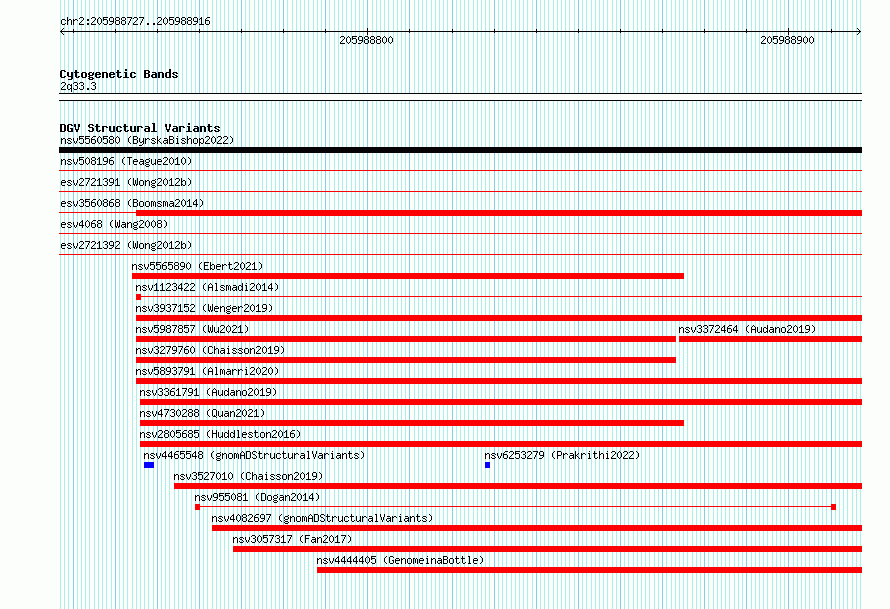The height and width of the screenshot is (609, 890).
Task: Open variant nsv1123422 (Alsmadi2014)
Action: click(x=207, y=287)
